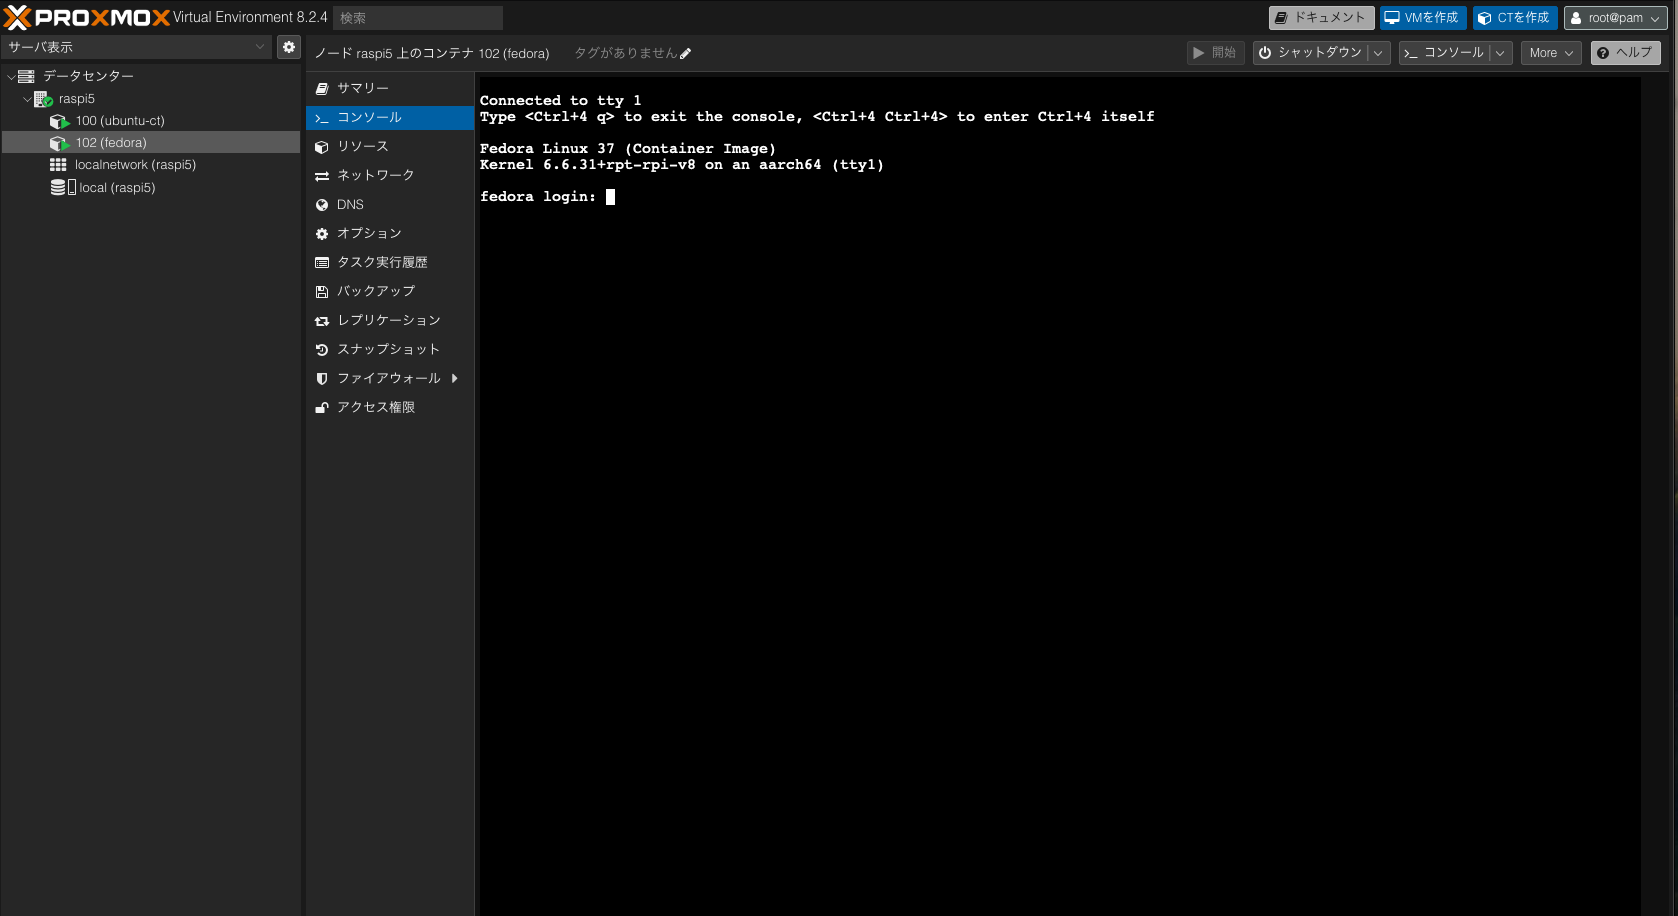Expand the firewall submenu arrow
The height and width of the screenshot is (916, 1678).
(454, 378)
